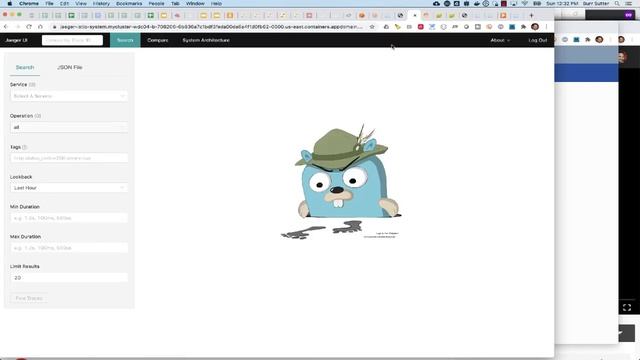Focus the Max Duration field
The image size is (640, 360).
point(69,248)
